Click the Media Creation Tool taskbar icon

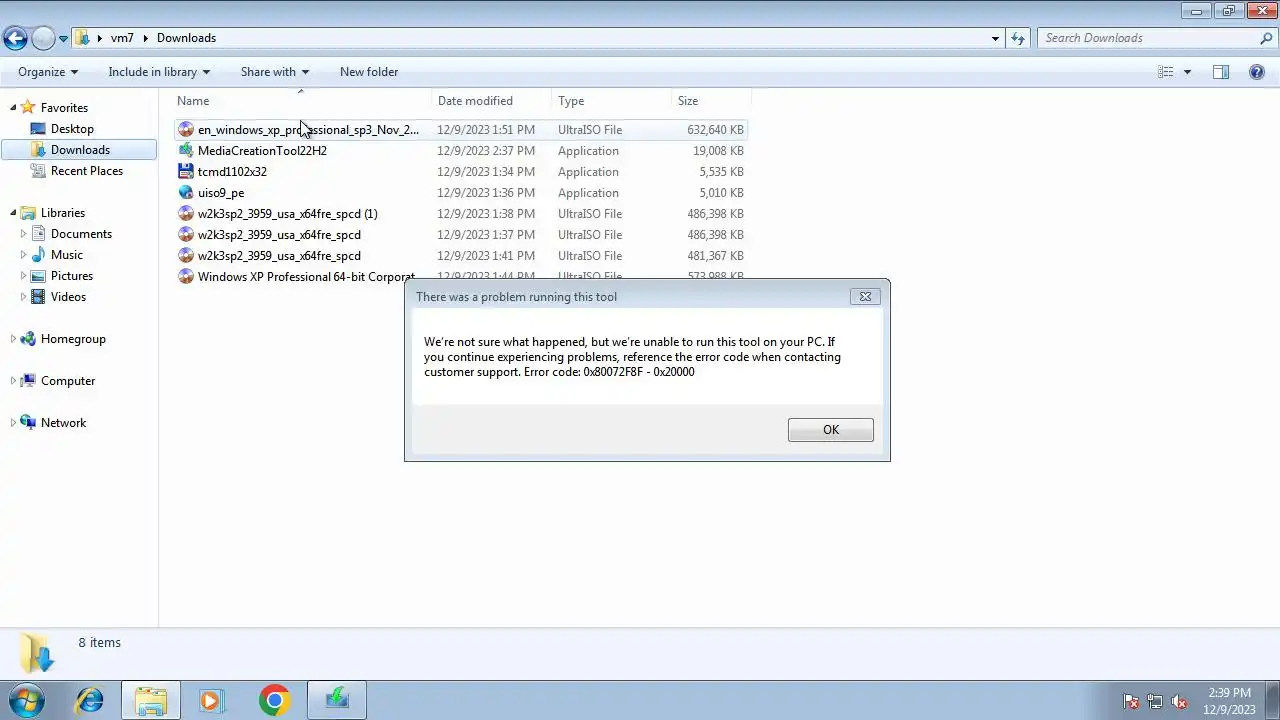[337, 700]
